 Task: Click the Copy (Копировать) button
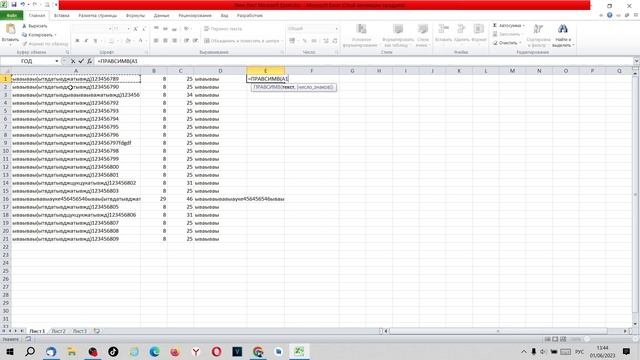pos(37,35)
